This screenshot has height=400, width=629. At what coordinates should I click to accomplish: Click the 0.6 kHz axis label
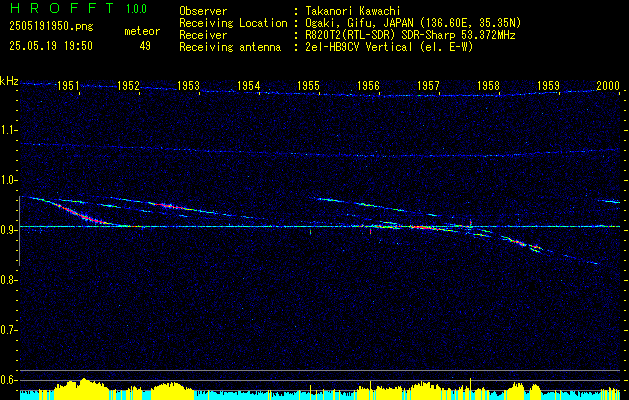point(8,380)
